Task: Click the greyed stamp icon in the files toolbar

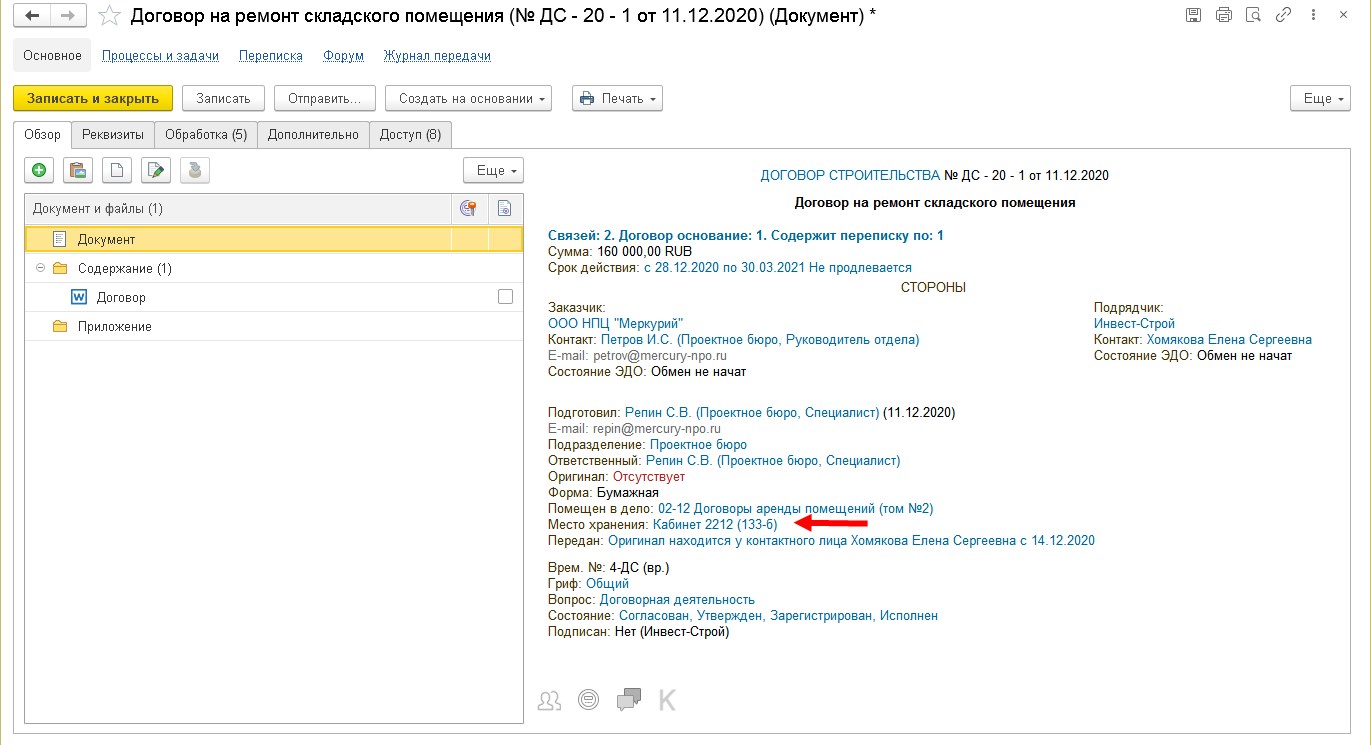Action: coord(195,171)
